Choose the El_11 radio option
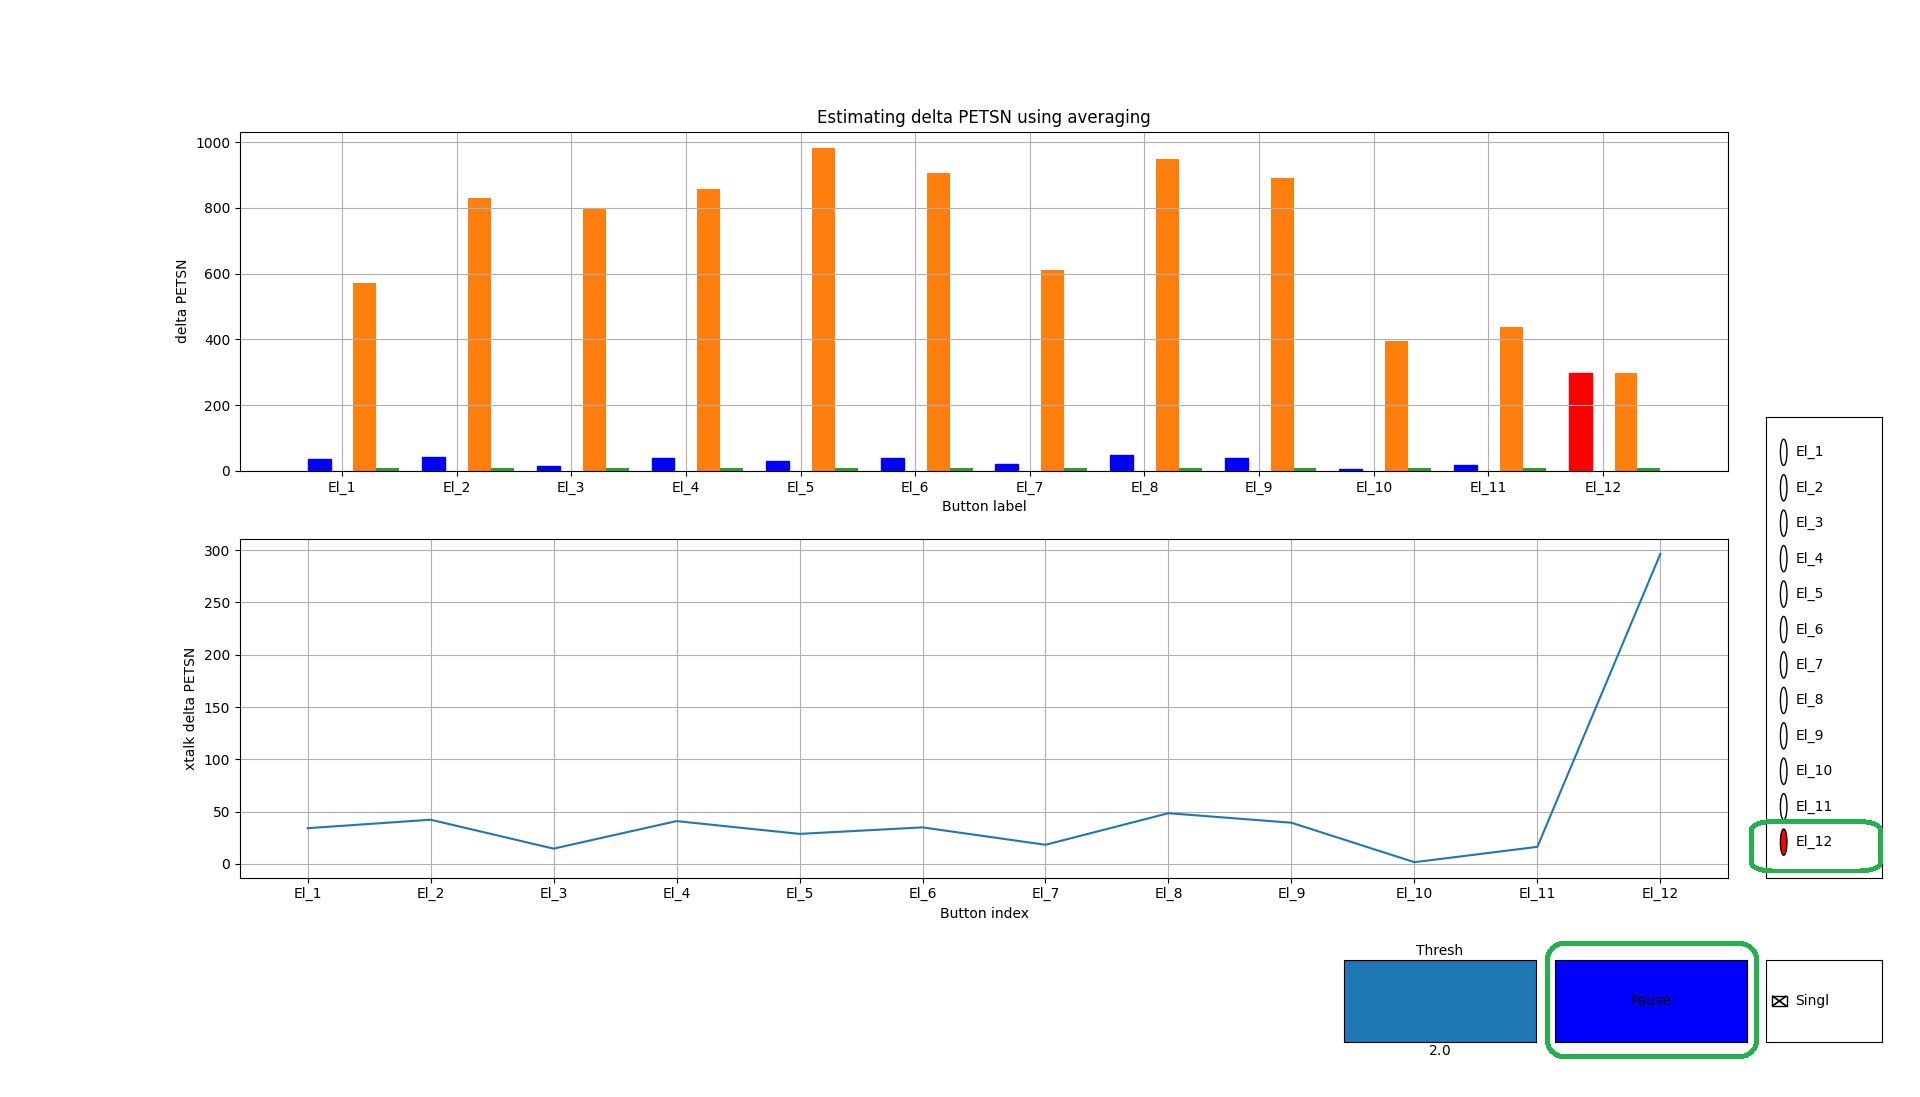 (x=1783, y=807)
